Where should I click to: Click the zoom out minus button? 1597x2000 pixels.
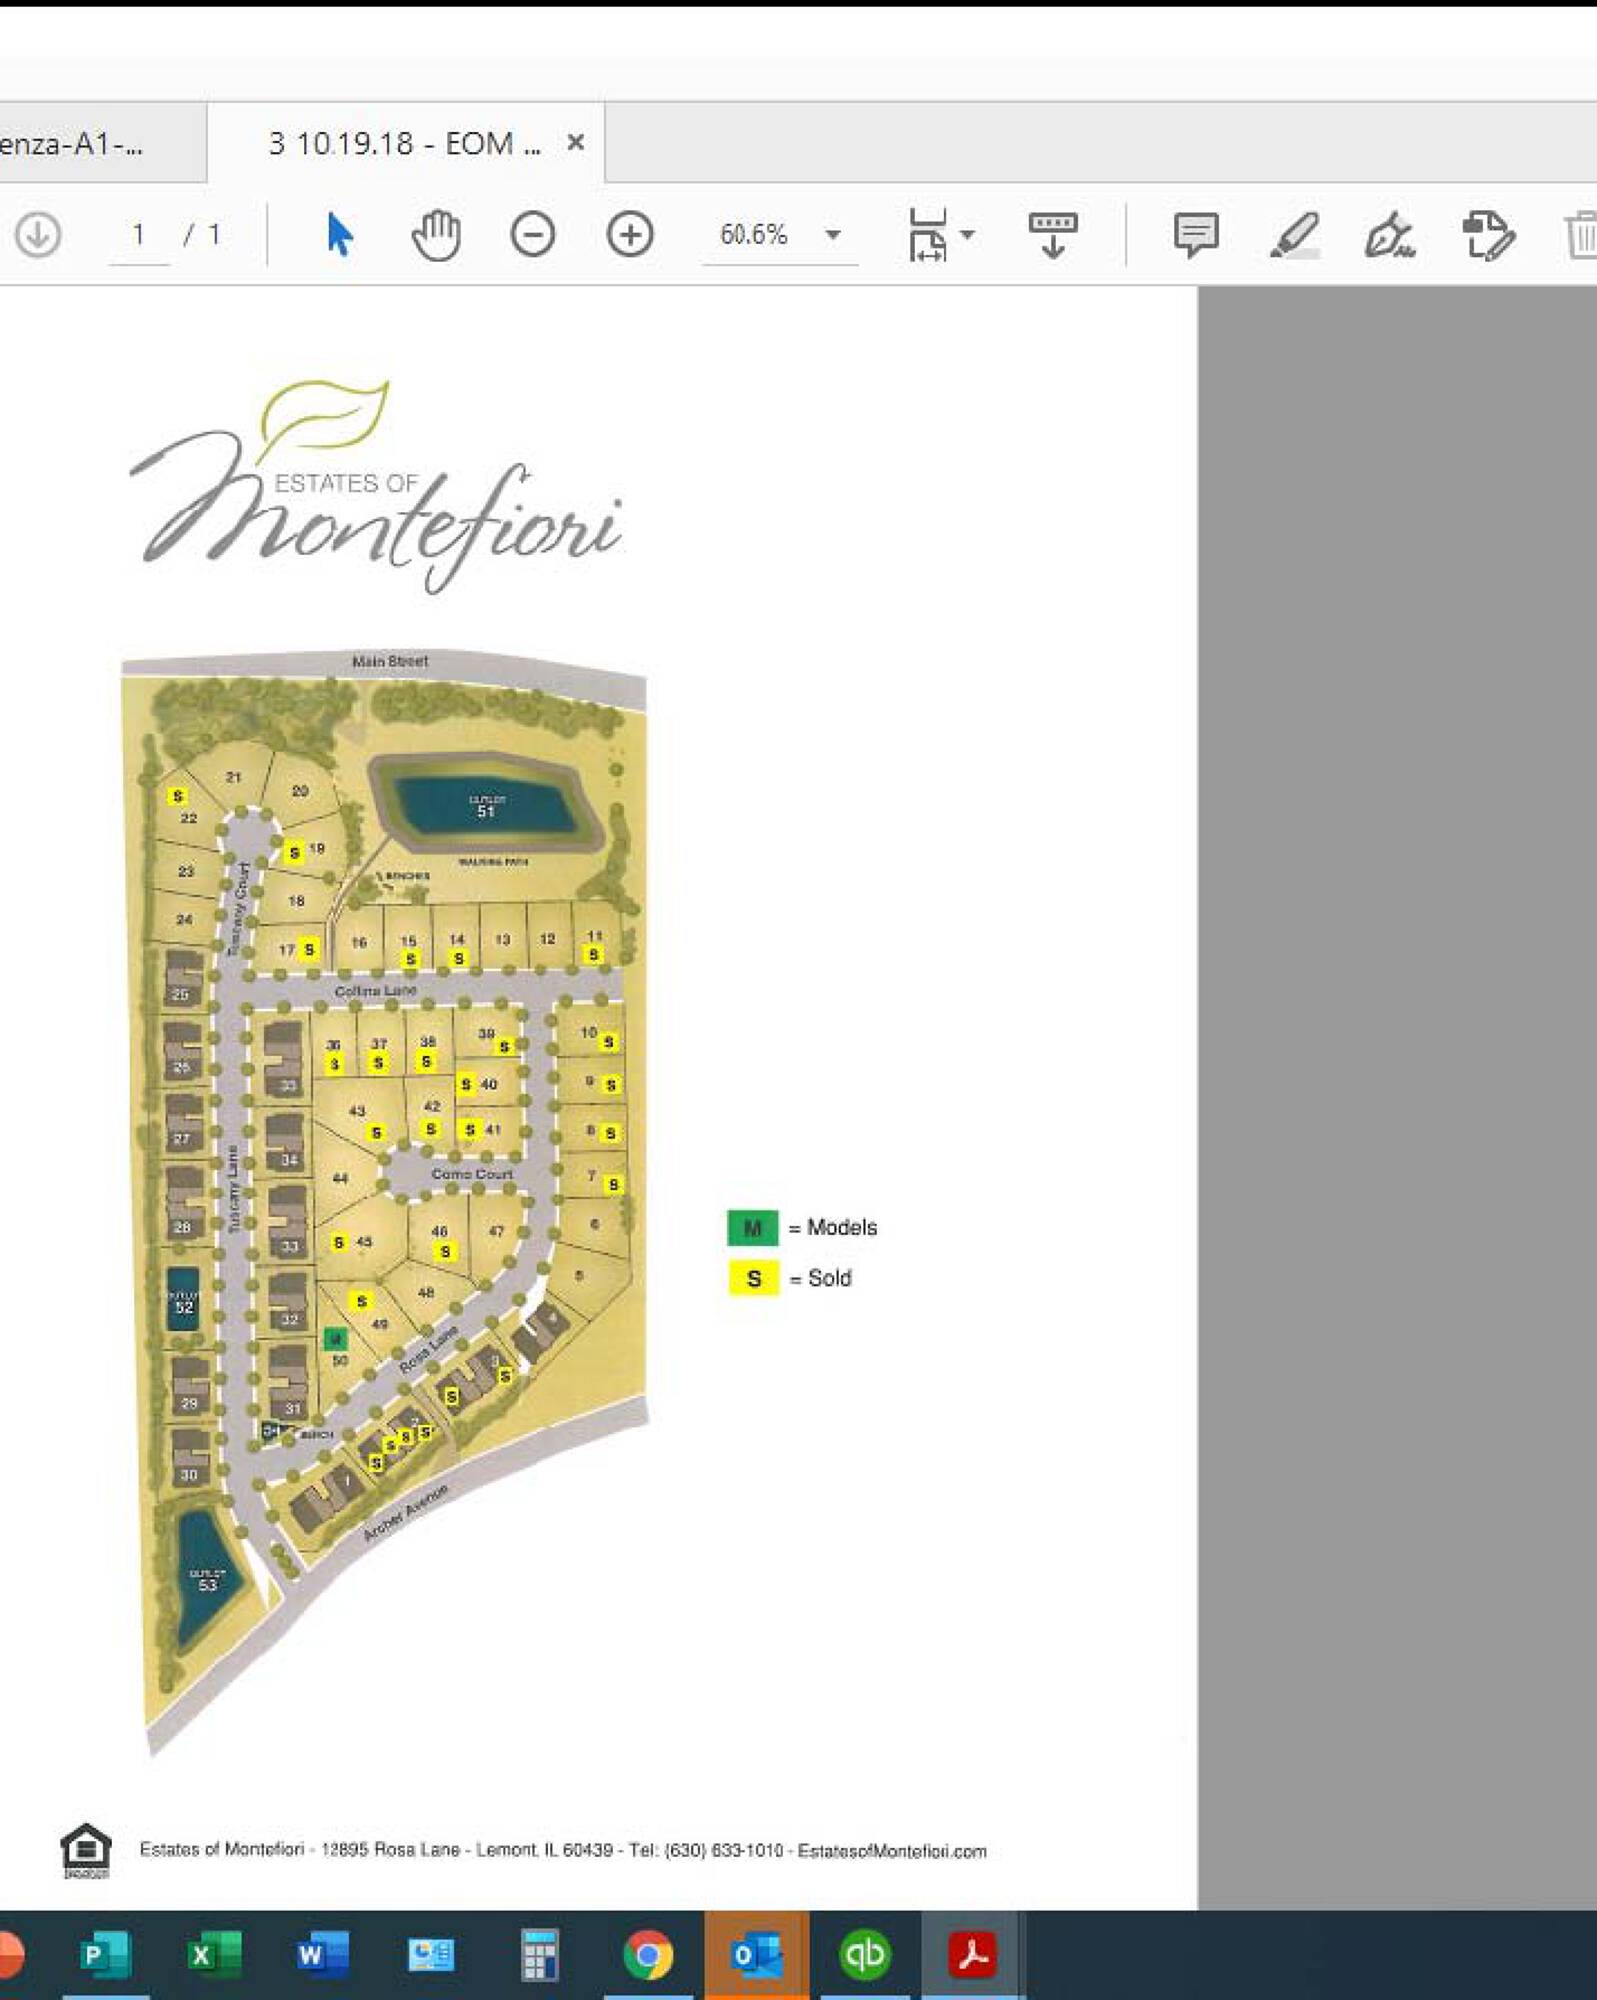(532, 235)
